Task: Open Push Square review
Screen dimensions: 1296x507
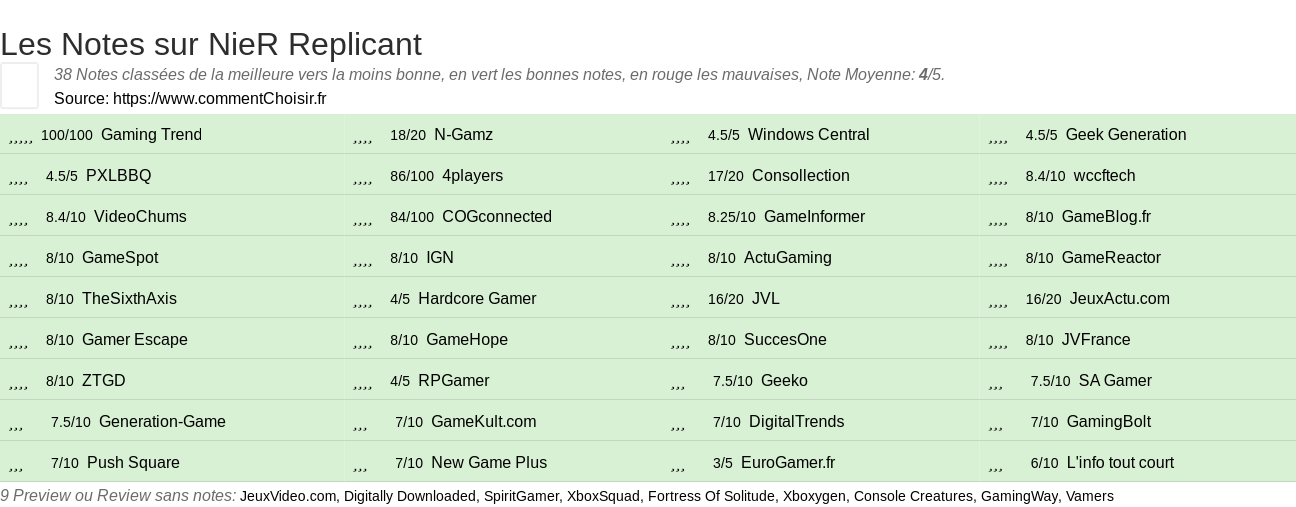Action: pos(133,463)
